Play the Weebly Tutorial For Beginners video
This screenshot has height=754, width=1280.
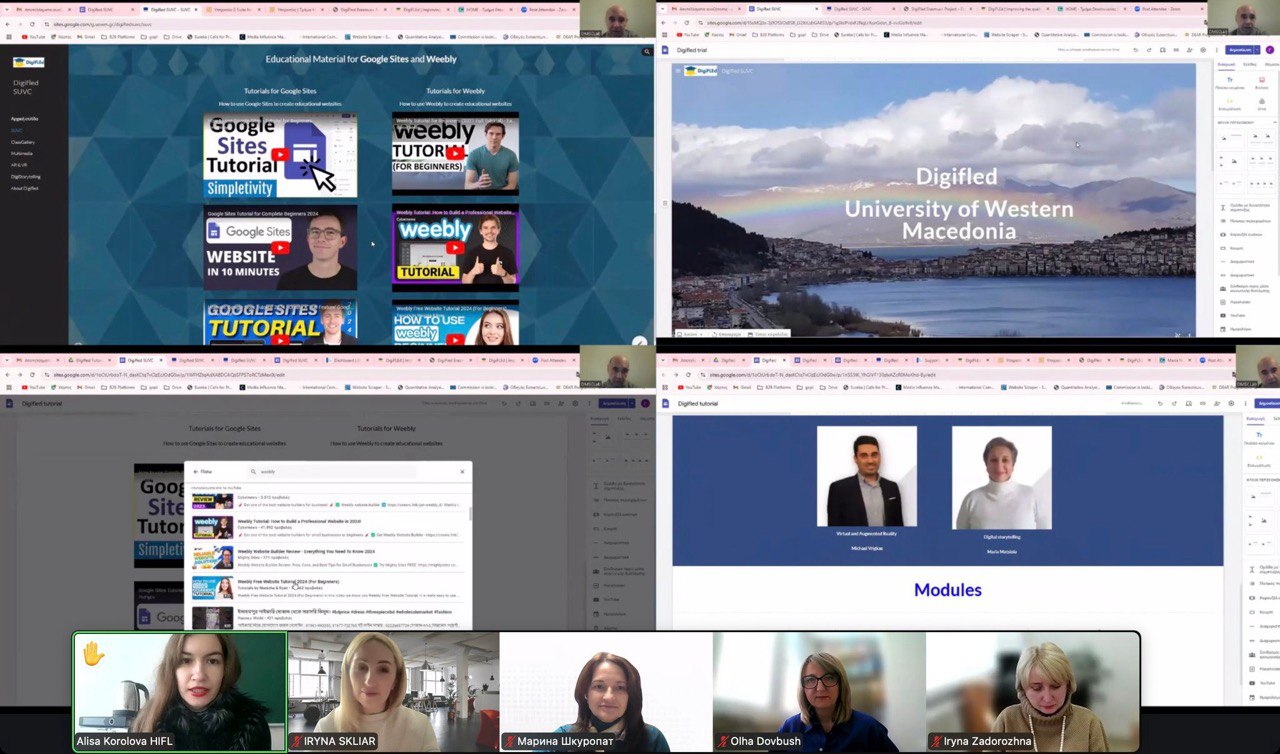click(x=455, y=154)
